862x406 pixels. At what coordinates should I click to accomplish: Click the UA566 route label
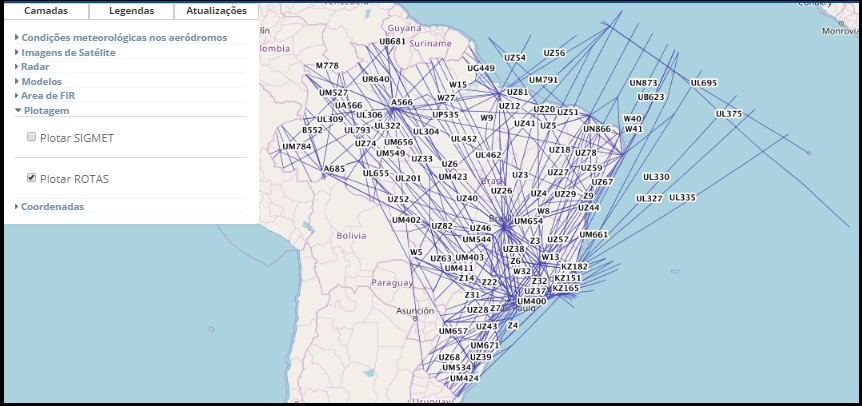coord(349,105)
